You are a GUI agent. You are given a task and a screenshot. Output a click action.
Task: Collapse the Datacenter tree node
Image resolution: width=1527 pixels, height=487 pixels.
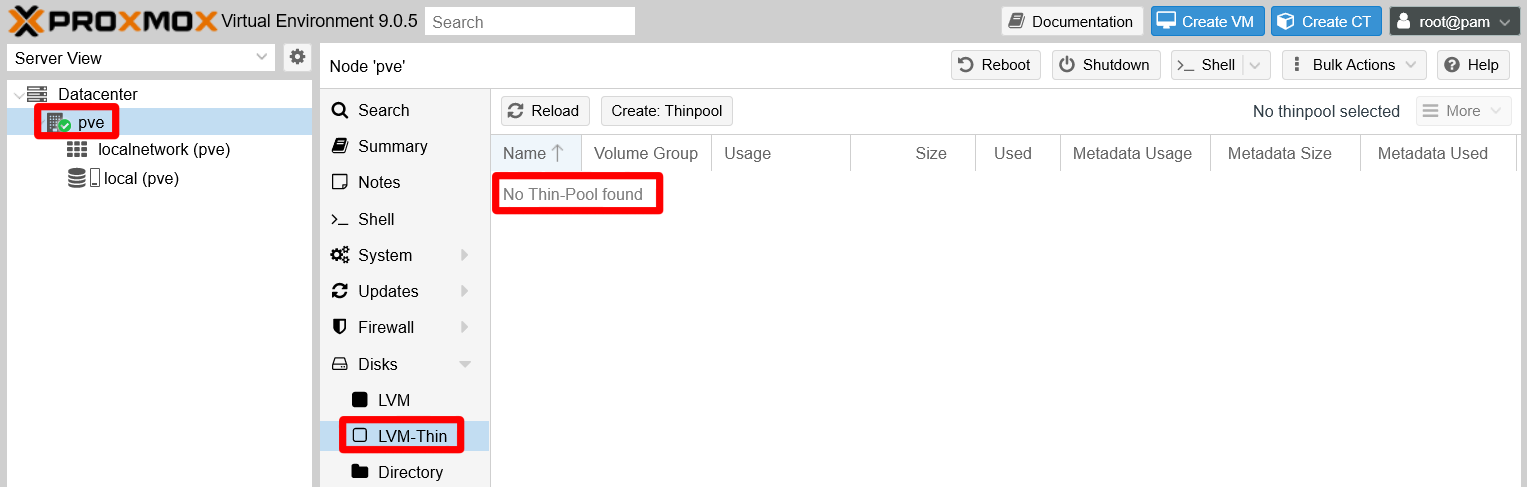19,94
